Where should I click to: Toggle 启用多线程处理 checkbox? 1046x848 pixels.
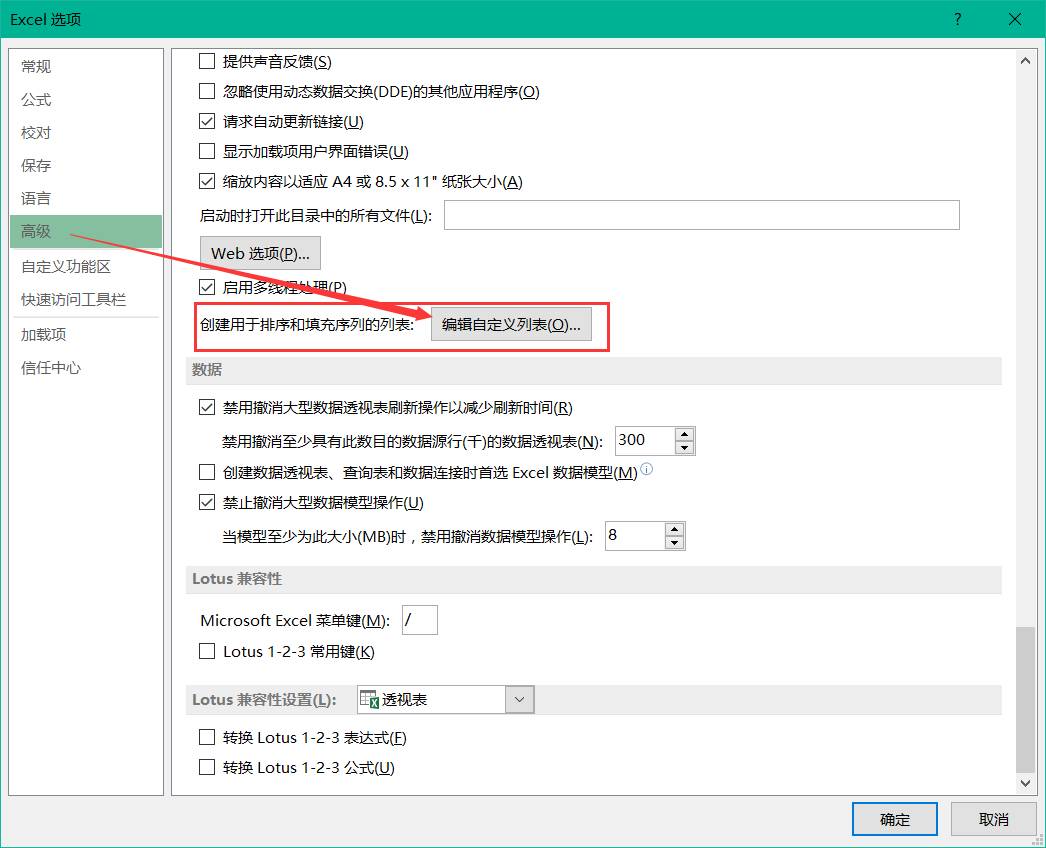click(x=207, y=288)
